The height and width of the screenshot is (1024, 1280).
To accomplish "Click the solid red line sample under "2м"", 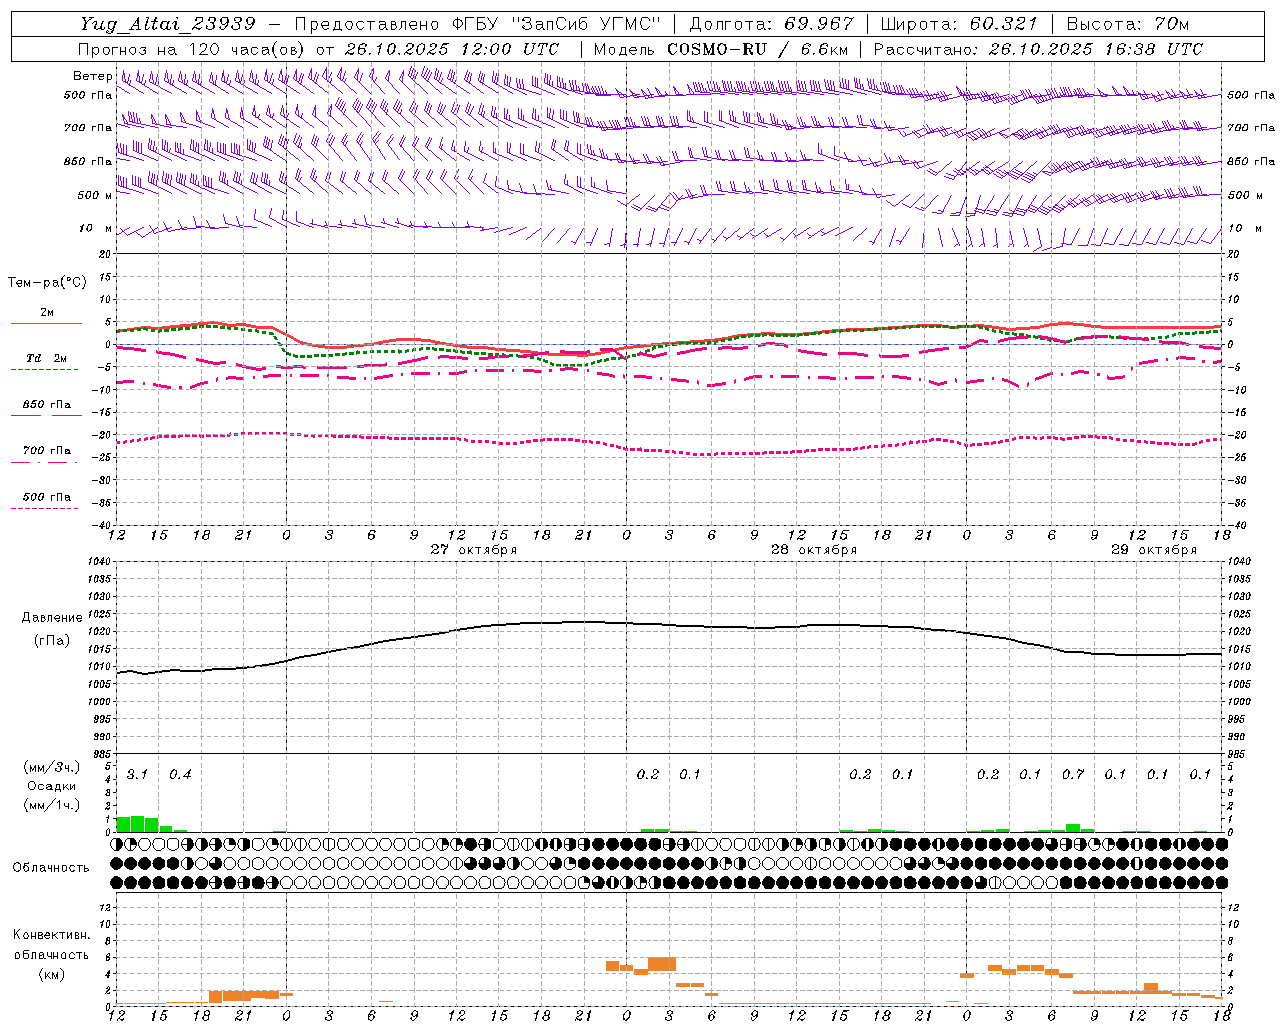I will 46,323.
